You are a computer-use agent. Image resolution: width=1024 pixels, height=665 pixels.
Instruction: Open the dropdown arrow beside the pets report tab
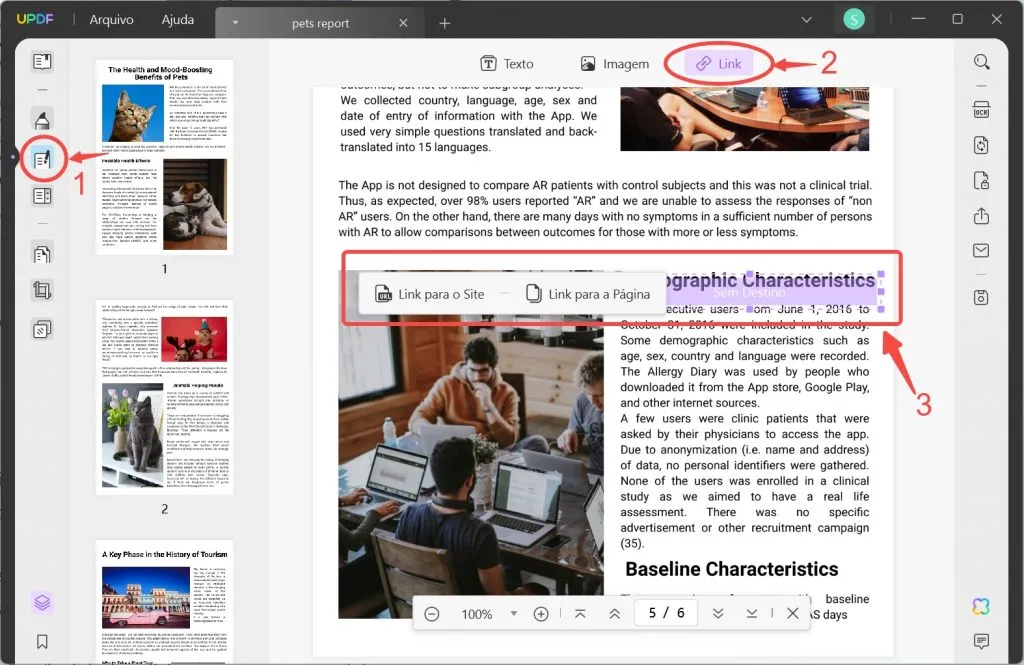point(234,22)
